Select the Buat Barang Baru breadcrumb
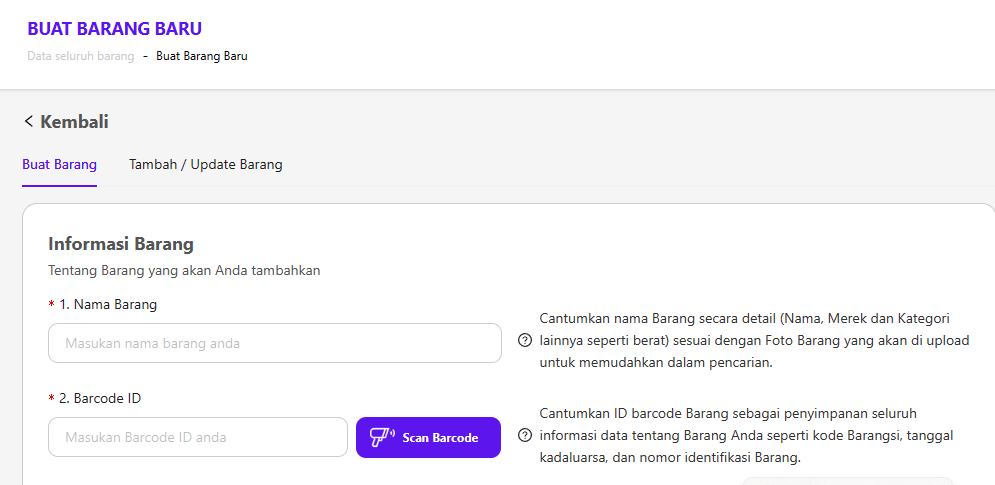The height and width of the screenshot is (485, 995). [x=202, y=56]
